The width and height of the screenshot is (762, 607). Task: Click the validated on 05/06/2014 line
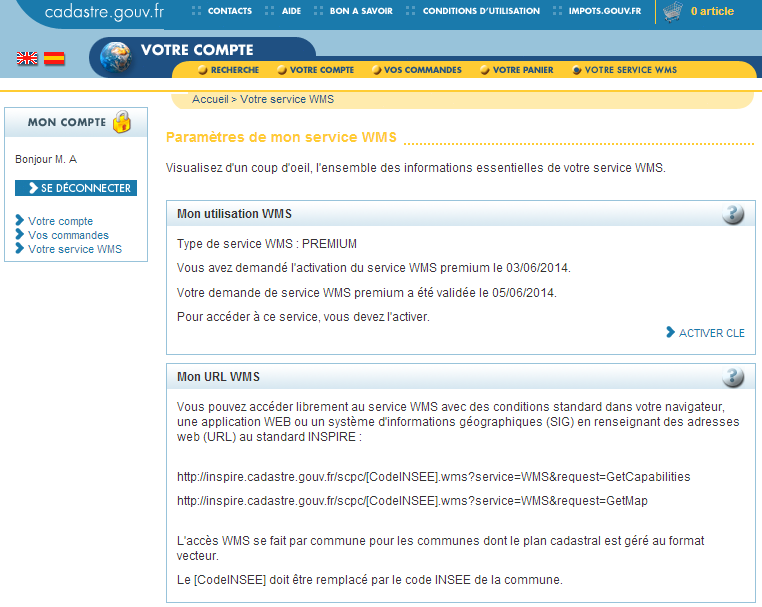[367, 293]
